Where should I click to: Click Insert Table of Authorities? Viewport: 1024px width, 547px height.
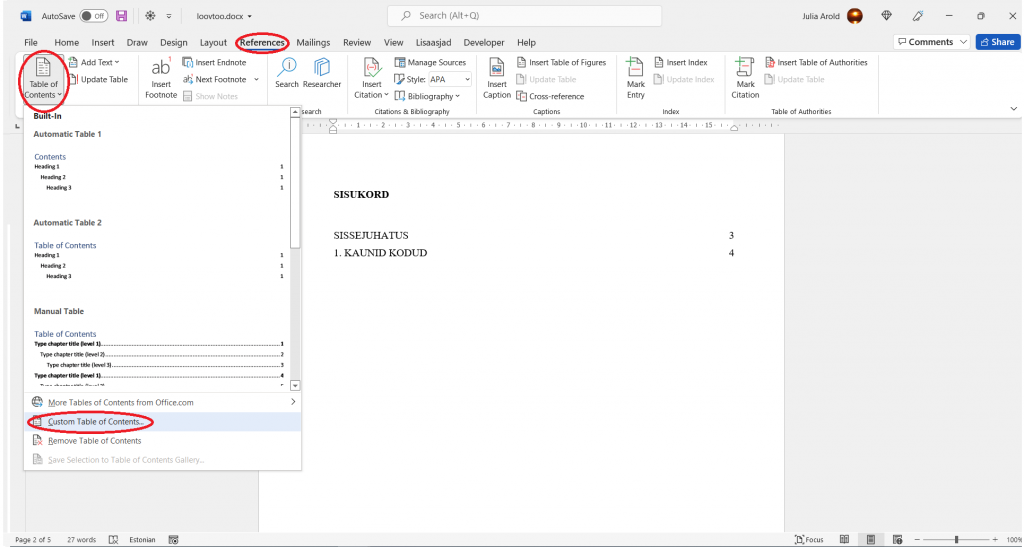816,62
